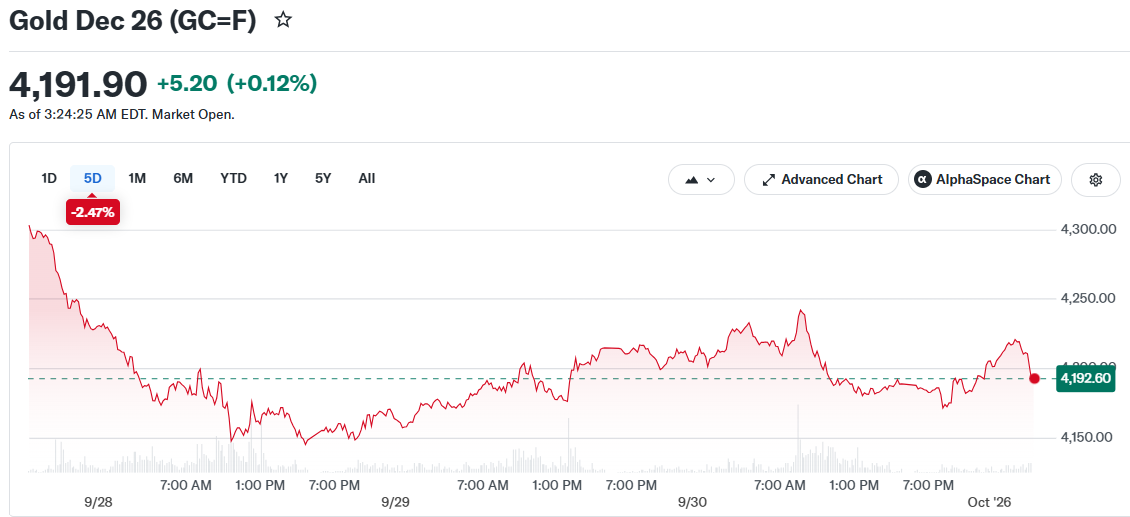
Task: Click the red current price dot on chart
Action: click(x=1034, y=379)
